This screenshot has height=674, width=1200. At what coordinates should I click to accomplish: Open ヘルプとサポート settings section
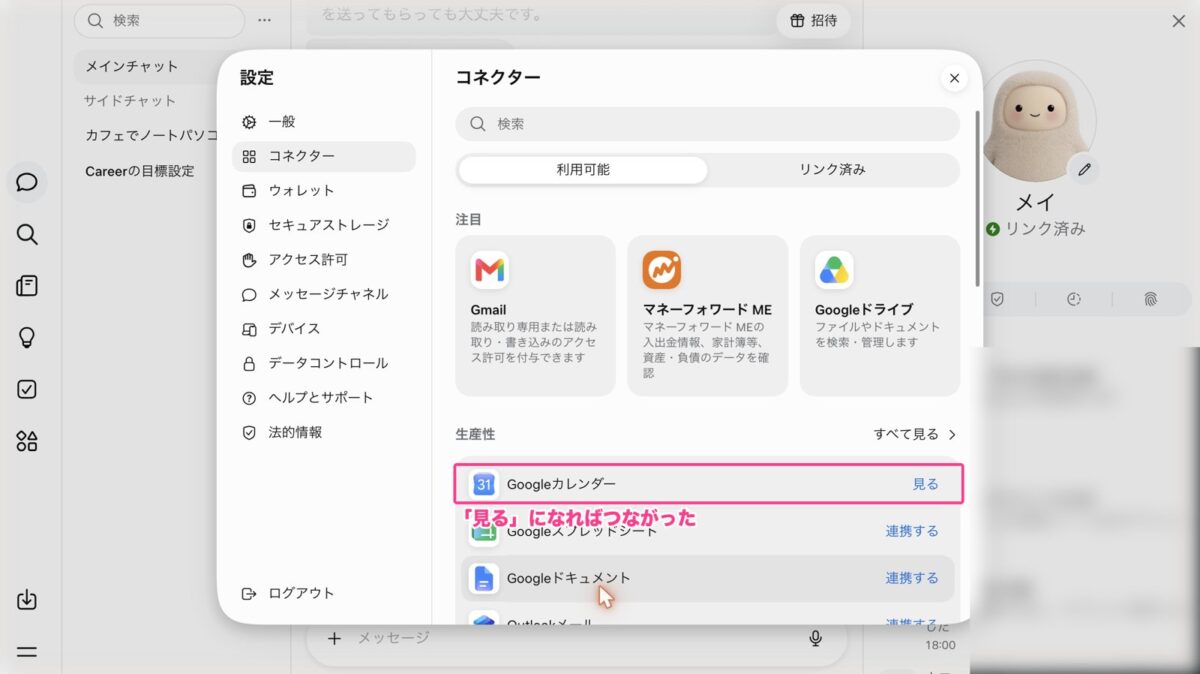(324, 397)
